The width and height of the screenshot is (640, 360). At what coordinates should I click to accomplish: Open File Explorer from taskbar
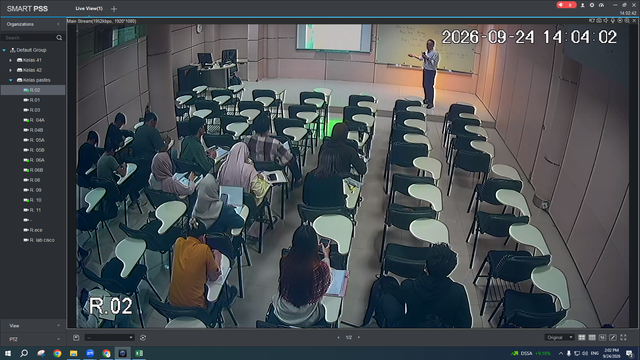pos(73,353)
